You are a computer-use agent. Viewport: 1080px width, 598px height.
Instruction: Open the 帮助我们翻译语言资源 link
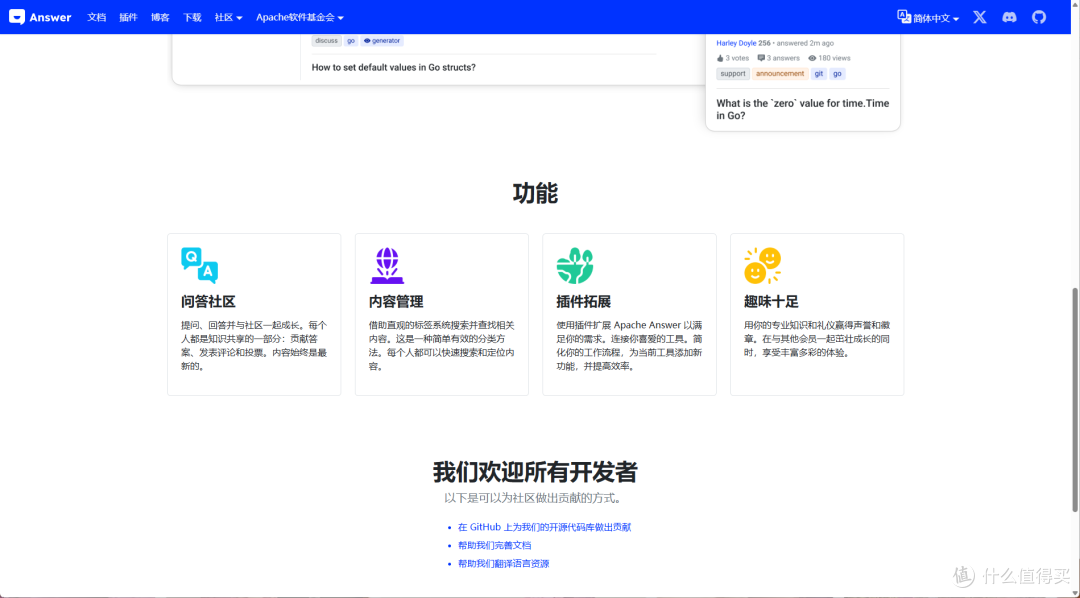pyautogui.click(x=503, y=564)
